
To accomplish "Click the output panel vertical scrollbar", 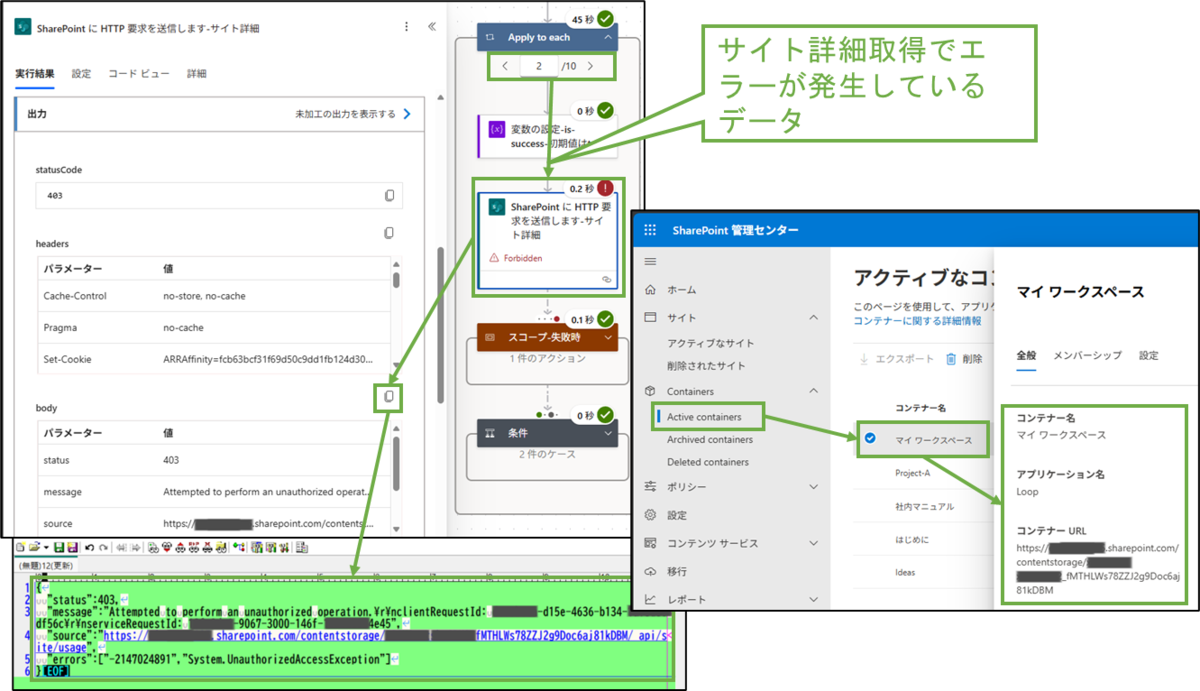I will pos(439,325).
